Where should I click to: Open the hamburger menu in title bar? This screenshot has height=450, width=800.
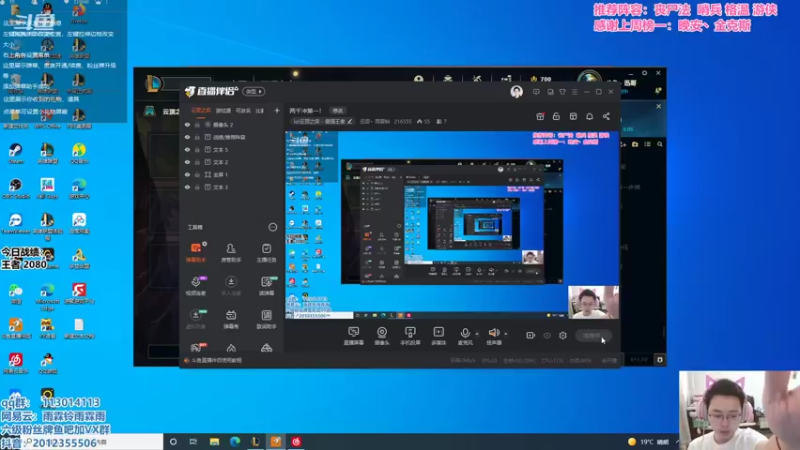pos(574,92)
